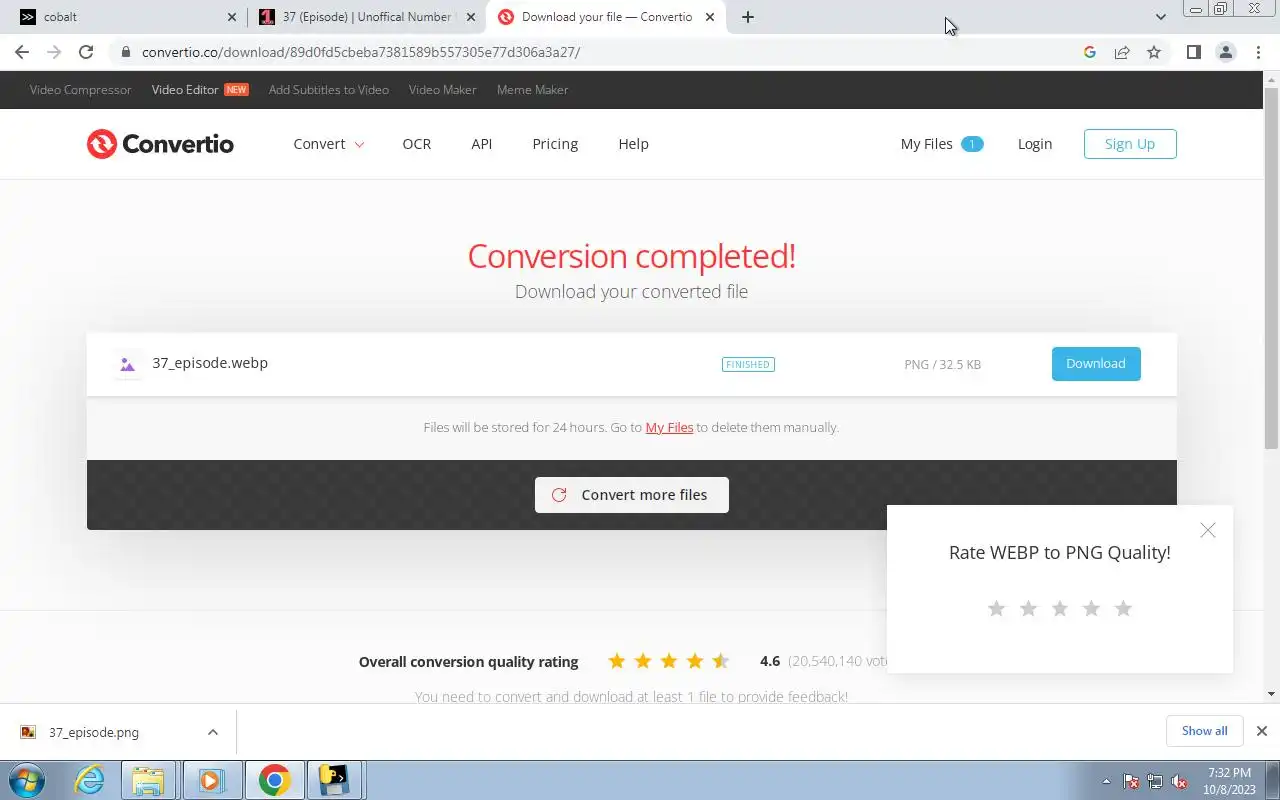Open Video Compressor link

[x=80, y=90]
